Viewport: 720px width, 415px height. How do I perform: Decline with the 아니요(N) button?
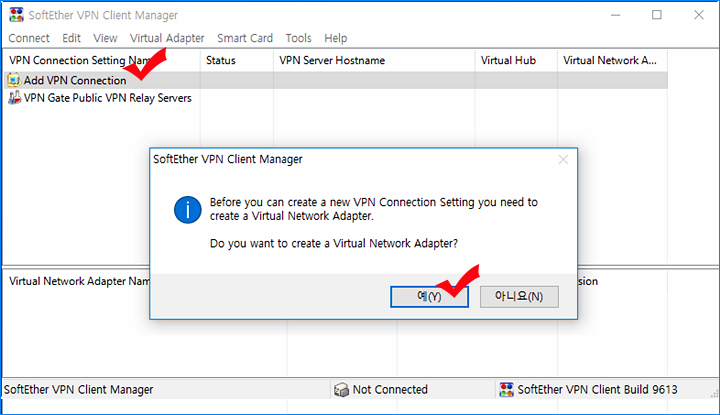click(x=519, y=297)
